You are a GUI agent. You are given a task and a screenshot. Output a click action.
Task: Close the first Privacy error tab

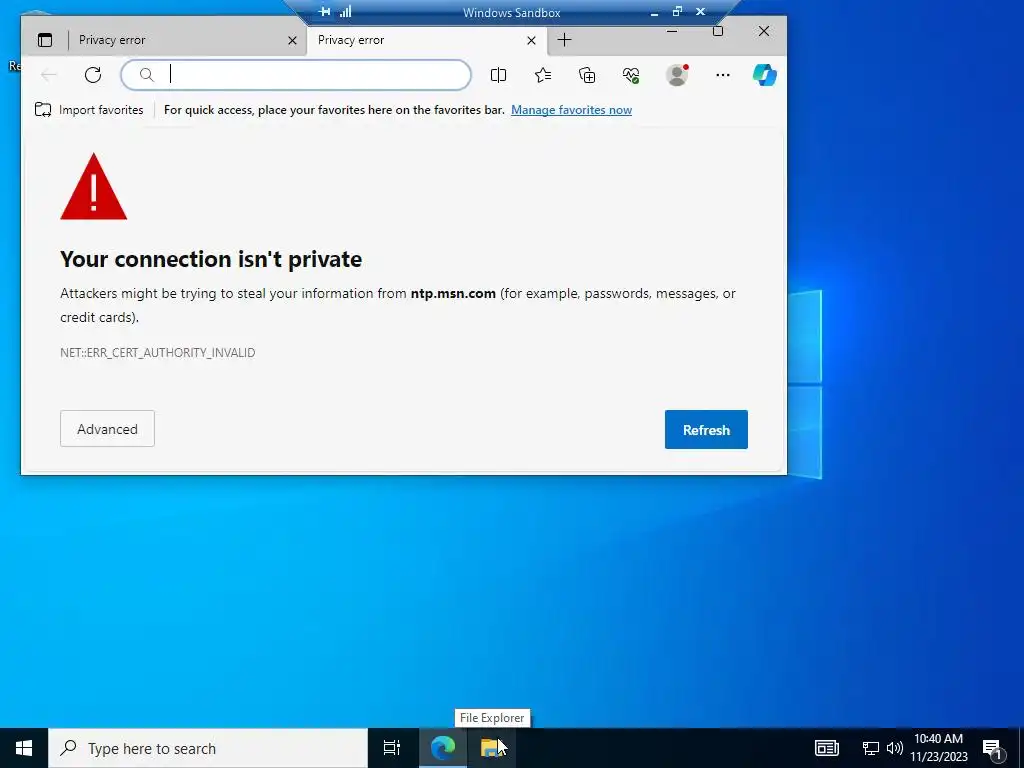tap(292, 40)
